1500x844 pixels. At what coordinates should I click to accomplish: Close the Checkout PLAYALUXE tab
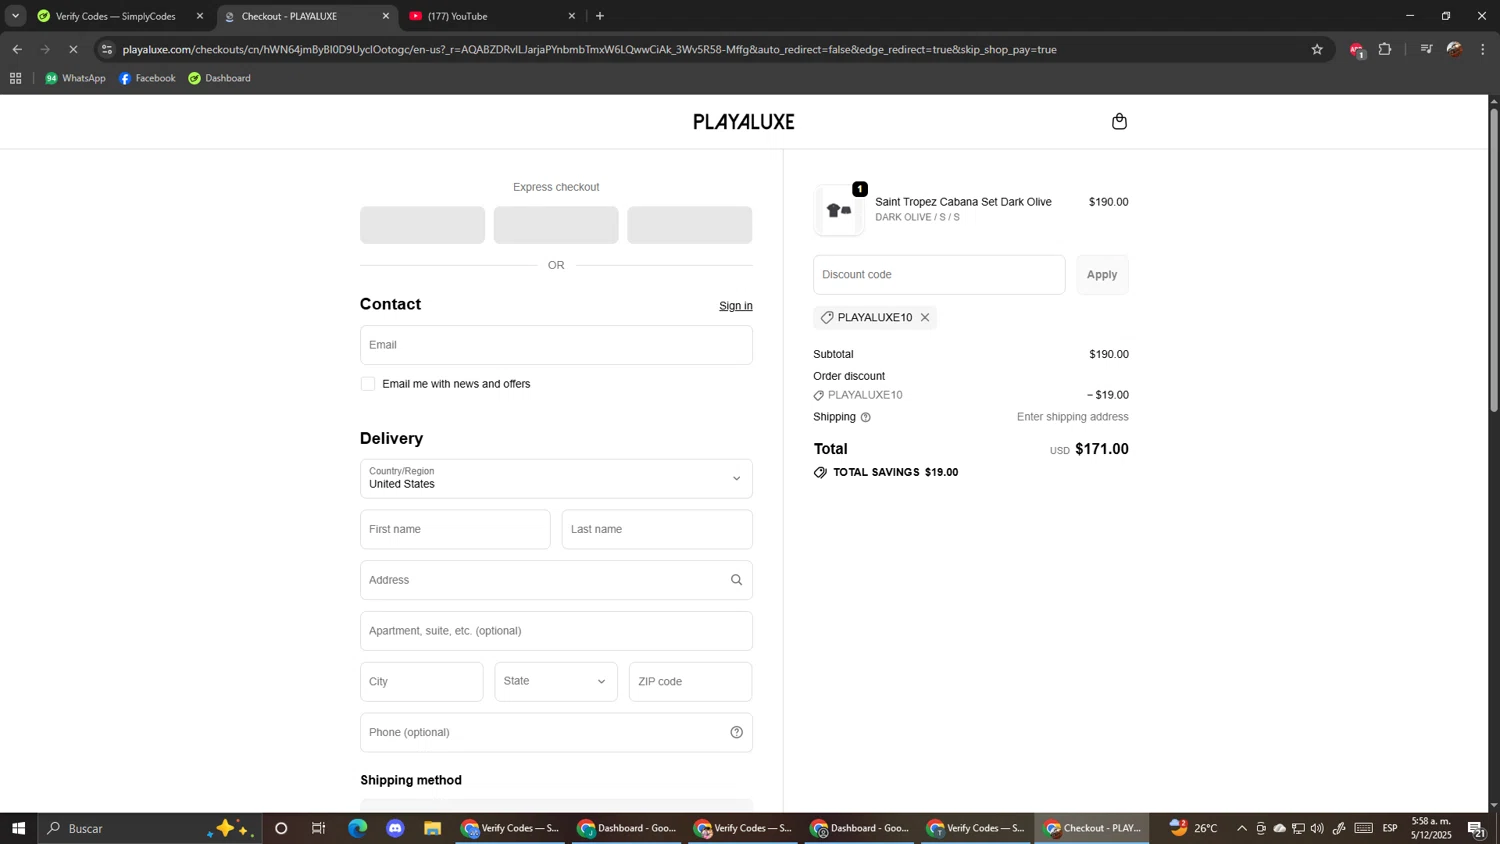pos(386,16)
